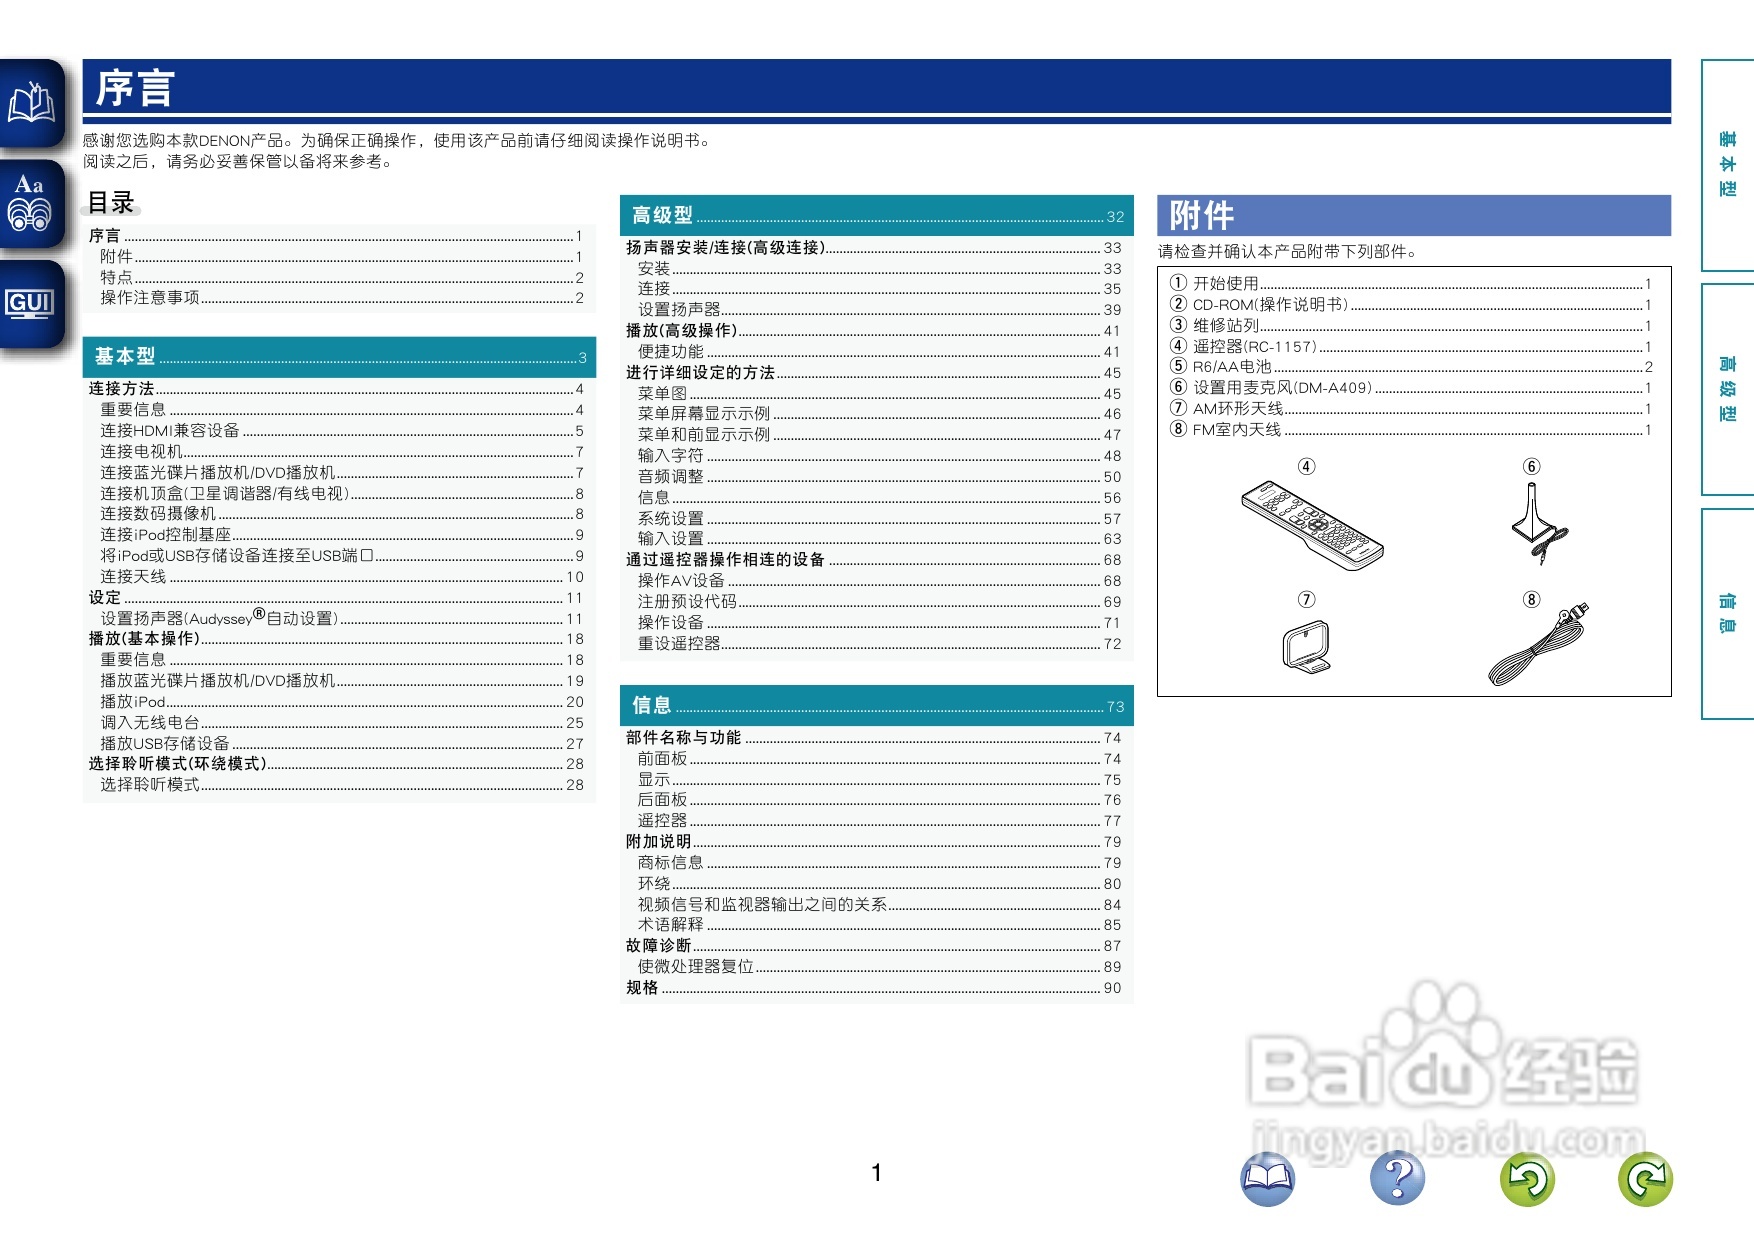Open 遥控器 entry page 77
The width and height of the screenshot is (1754, 1240).
coord(879,821)
